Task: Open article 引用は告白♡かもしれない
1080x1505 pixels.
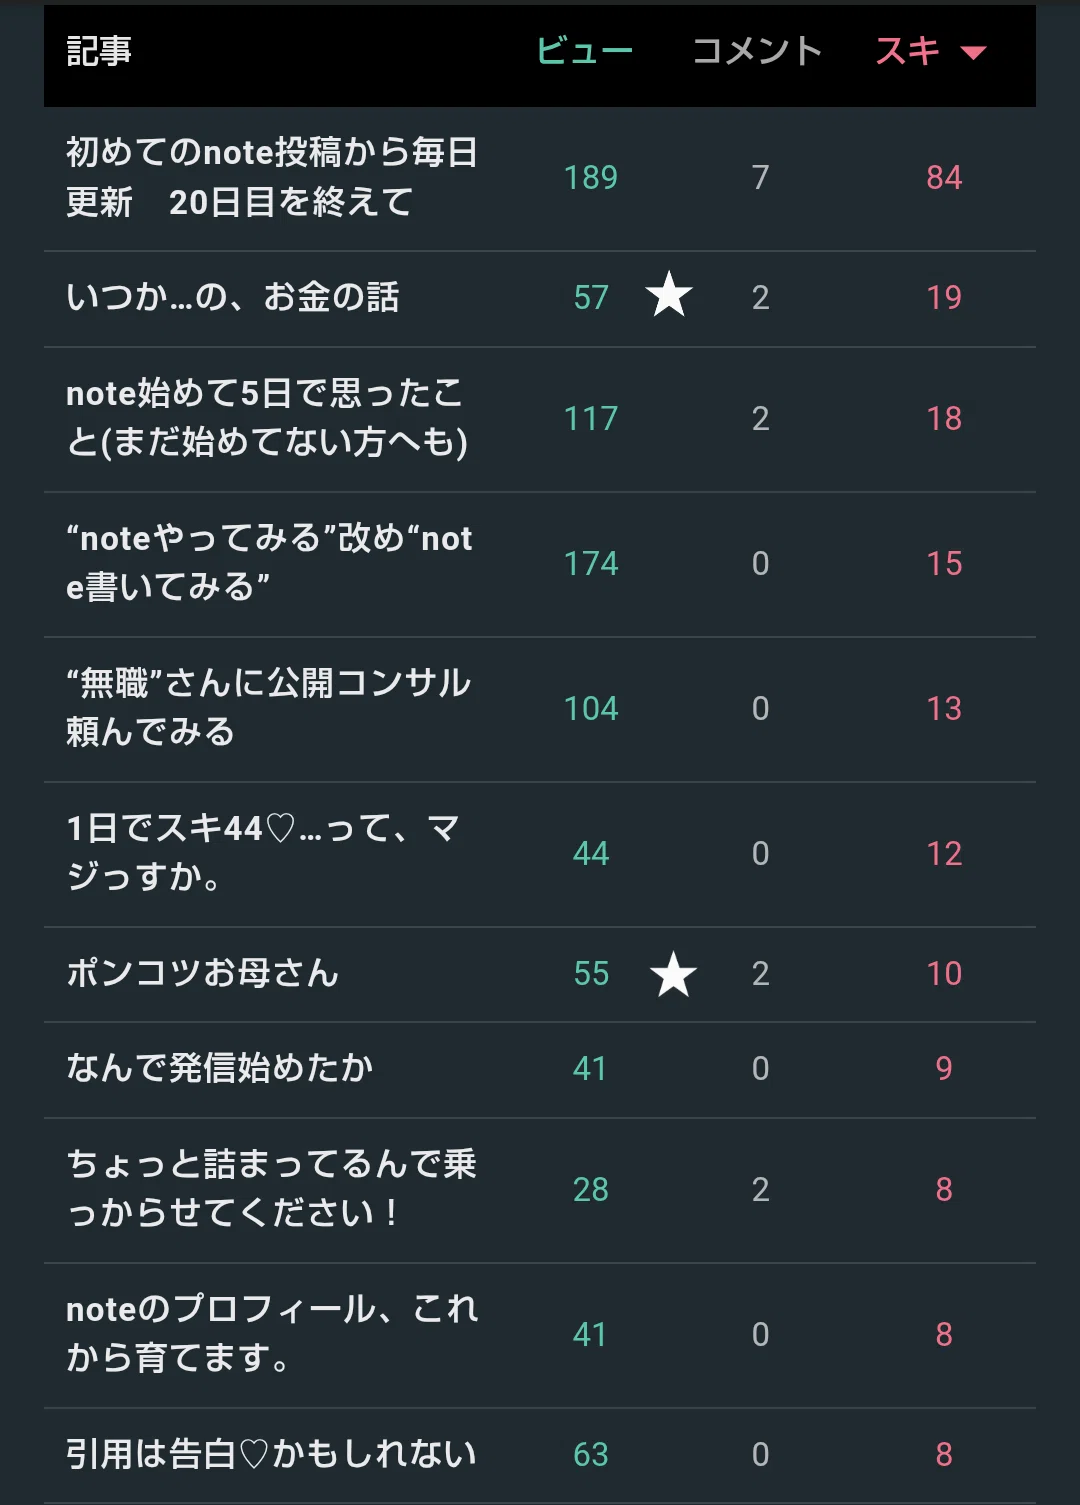Action: 270,1454
